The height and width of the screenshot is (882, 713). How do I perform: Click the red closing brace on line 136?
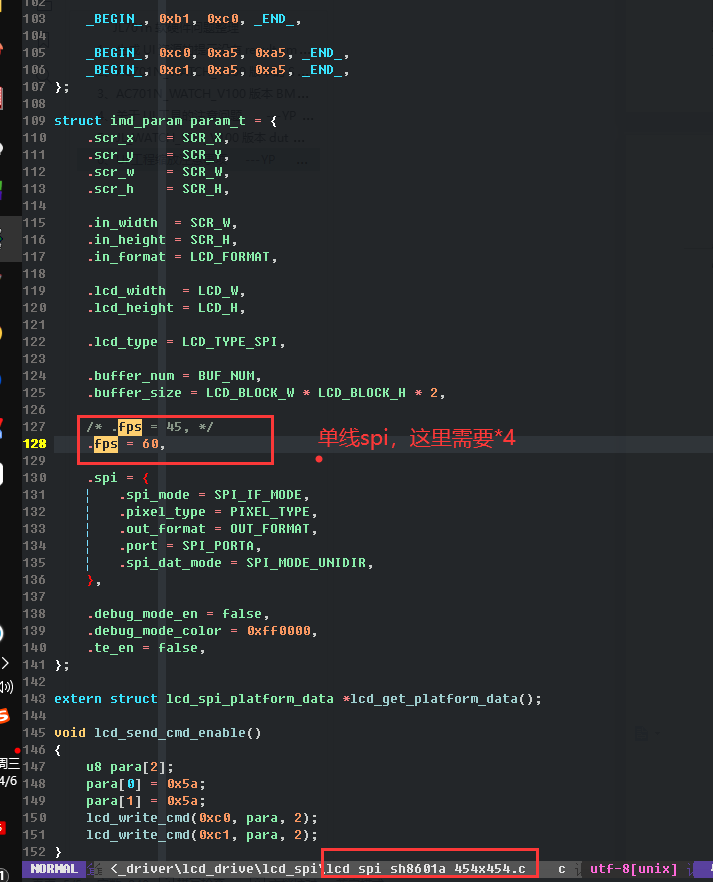click(91, 580)
